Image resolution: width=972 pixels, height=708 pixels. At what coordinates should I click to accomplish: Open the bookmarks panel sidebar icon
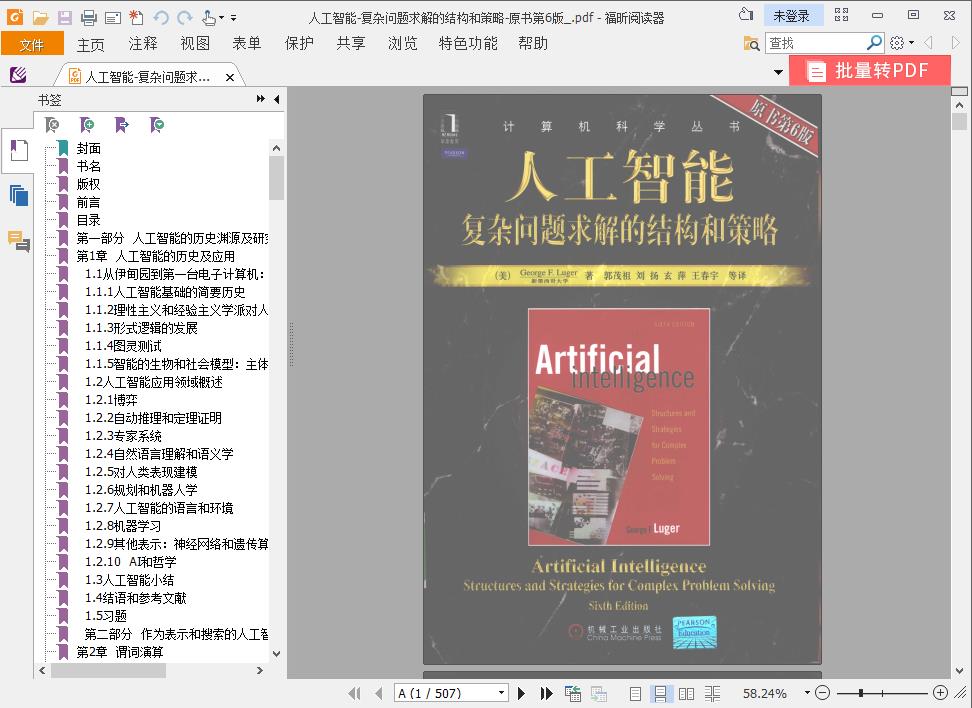tap(19, 151)
